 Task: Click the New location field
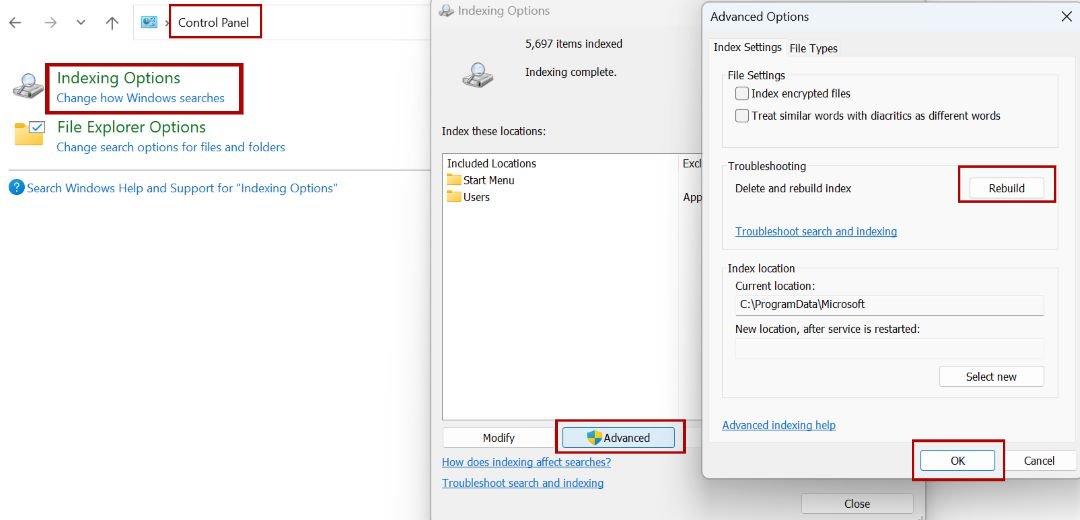pyautogui.click(x=889, y=349)
